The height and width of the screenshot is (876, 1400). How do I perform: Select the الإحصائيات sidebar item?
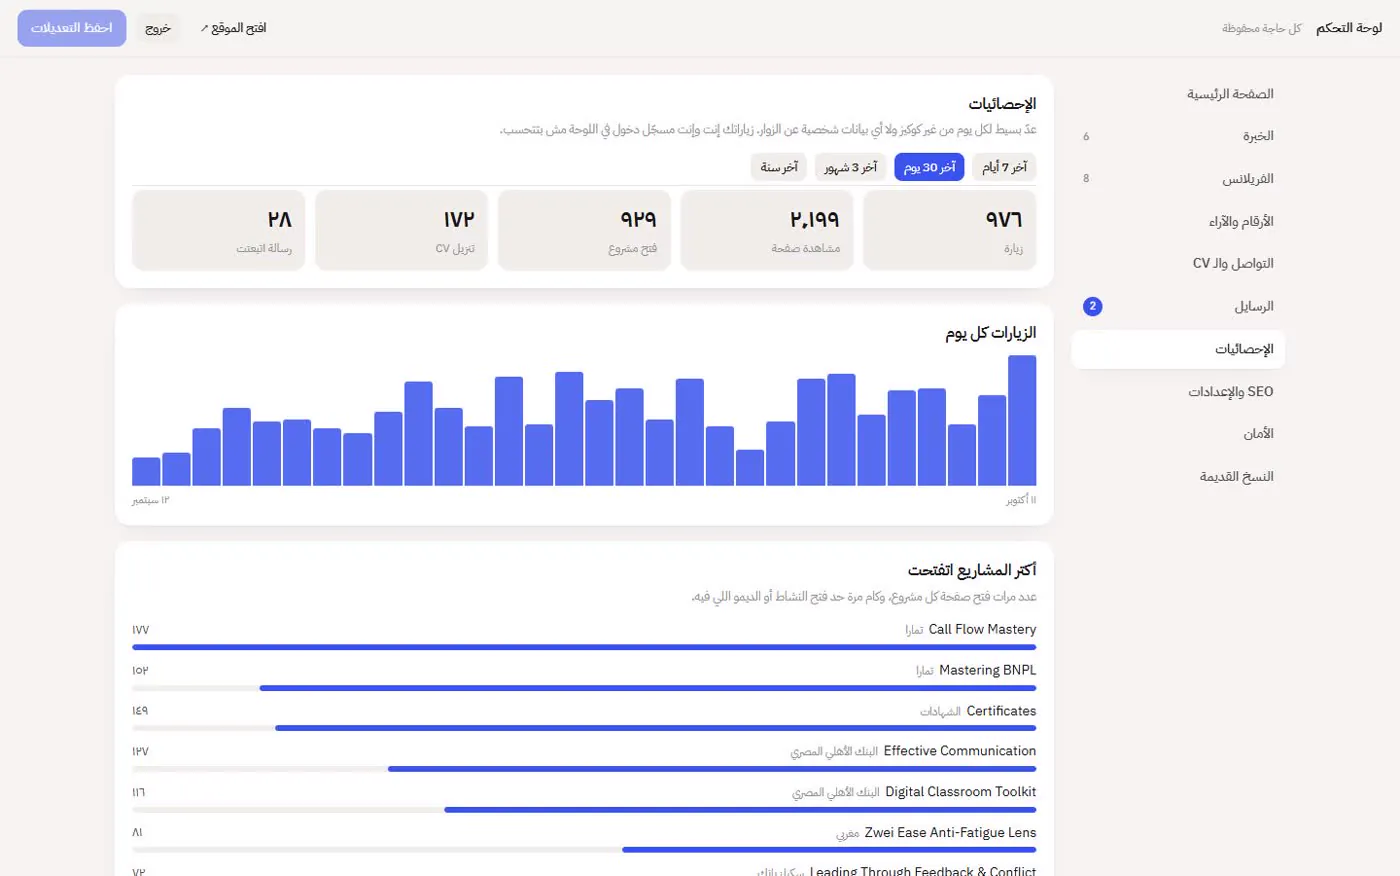[1178, 349]
